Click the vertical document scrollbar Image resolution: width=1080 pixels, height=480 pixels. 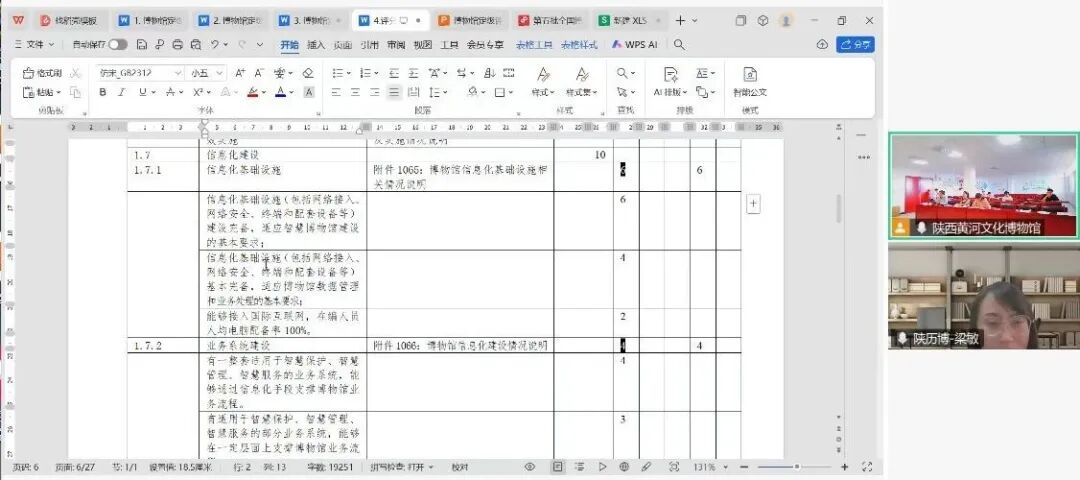(x=839, y=209)
